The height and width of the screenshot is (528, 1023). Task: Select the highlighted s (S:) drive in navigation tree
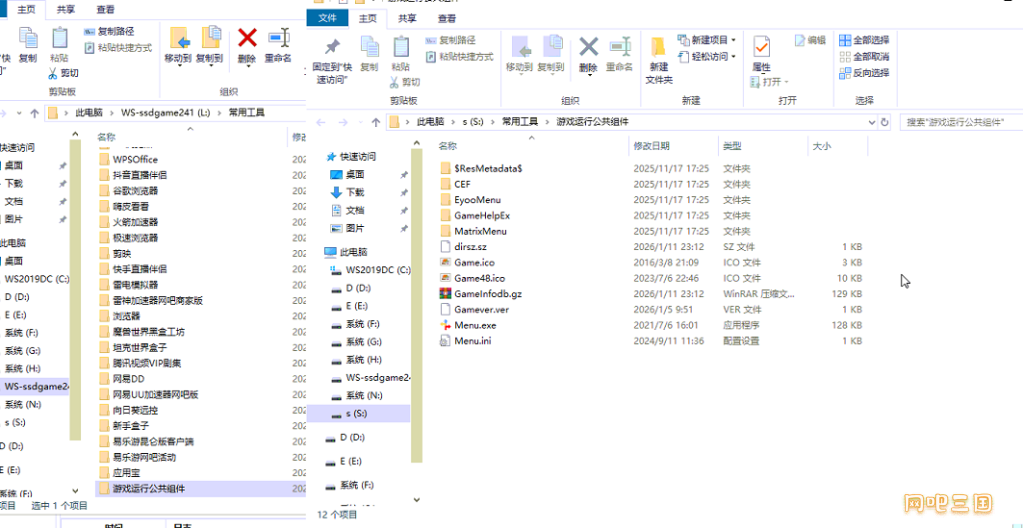pyautogui.click(x=357, y=413)
